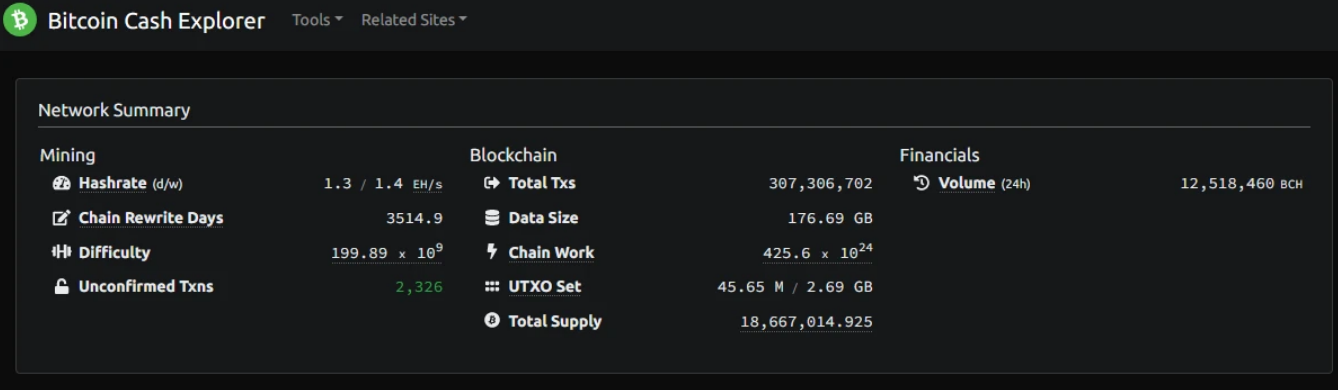Image resolution: width=1338 pixels, height=390 pixels.
Task: Click the Chain Rewrite Days edit icon
Action: coord(61,218)
